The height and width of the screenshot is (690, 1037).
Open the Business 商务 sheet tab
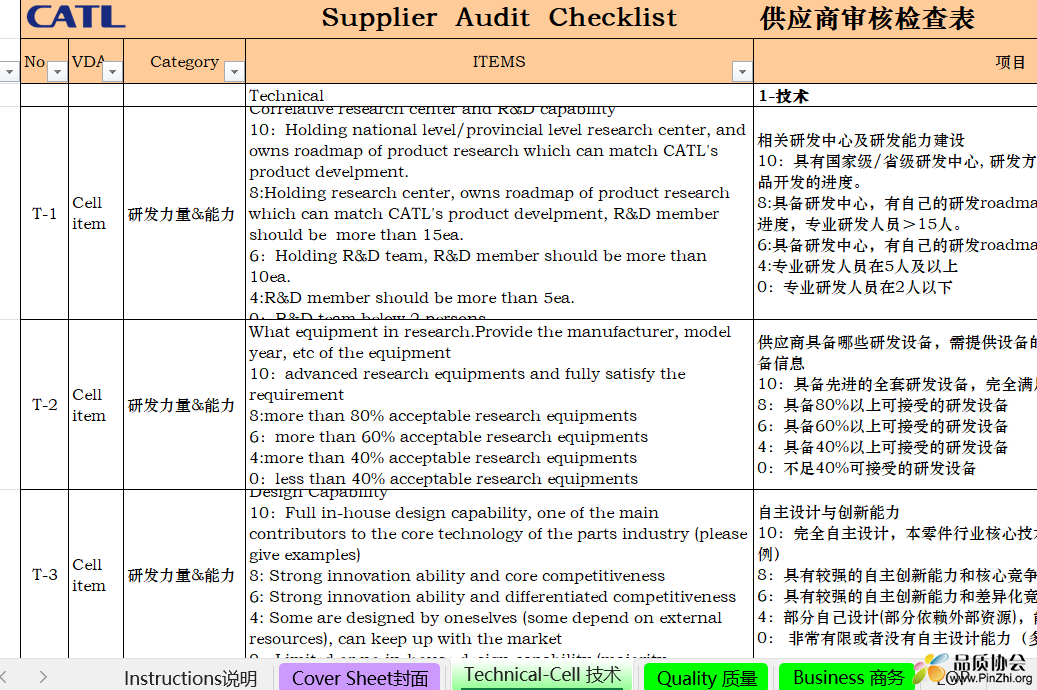coord(849,678)
